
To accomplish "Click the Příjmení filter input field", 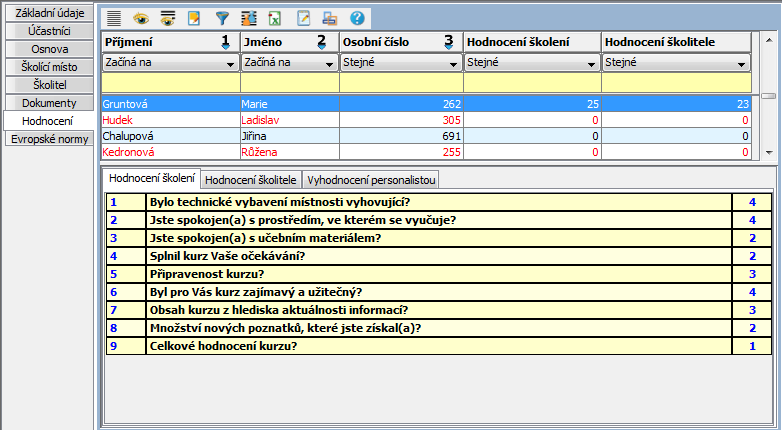I will (x=170, y=83).
